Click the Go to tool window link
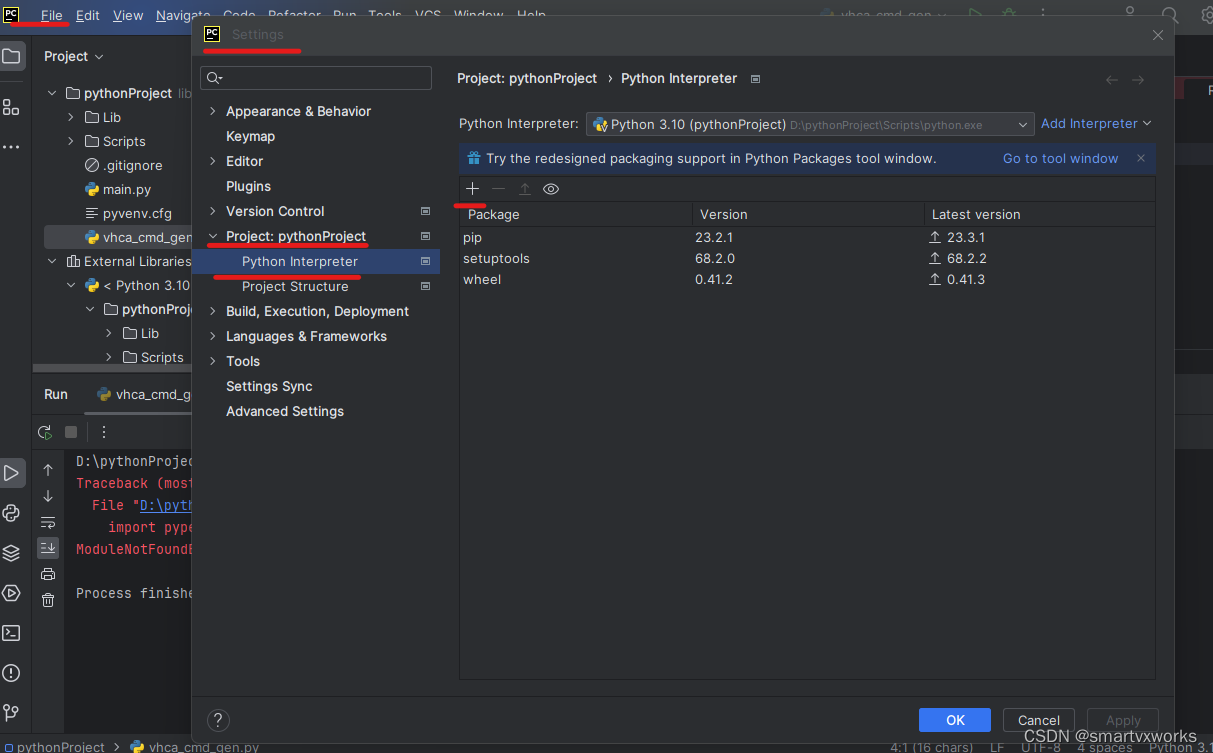Screen dimensions: 1213x753 pyautogui.click(x=1061, y=158)
